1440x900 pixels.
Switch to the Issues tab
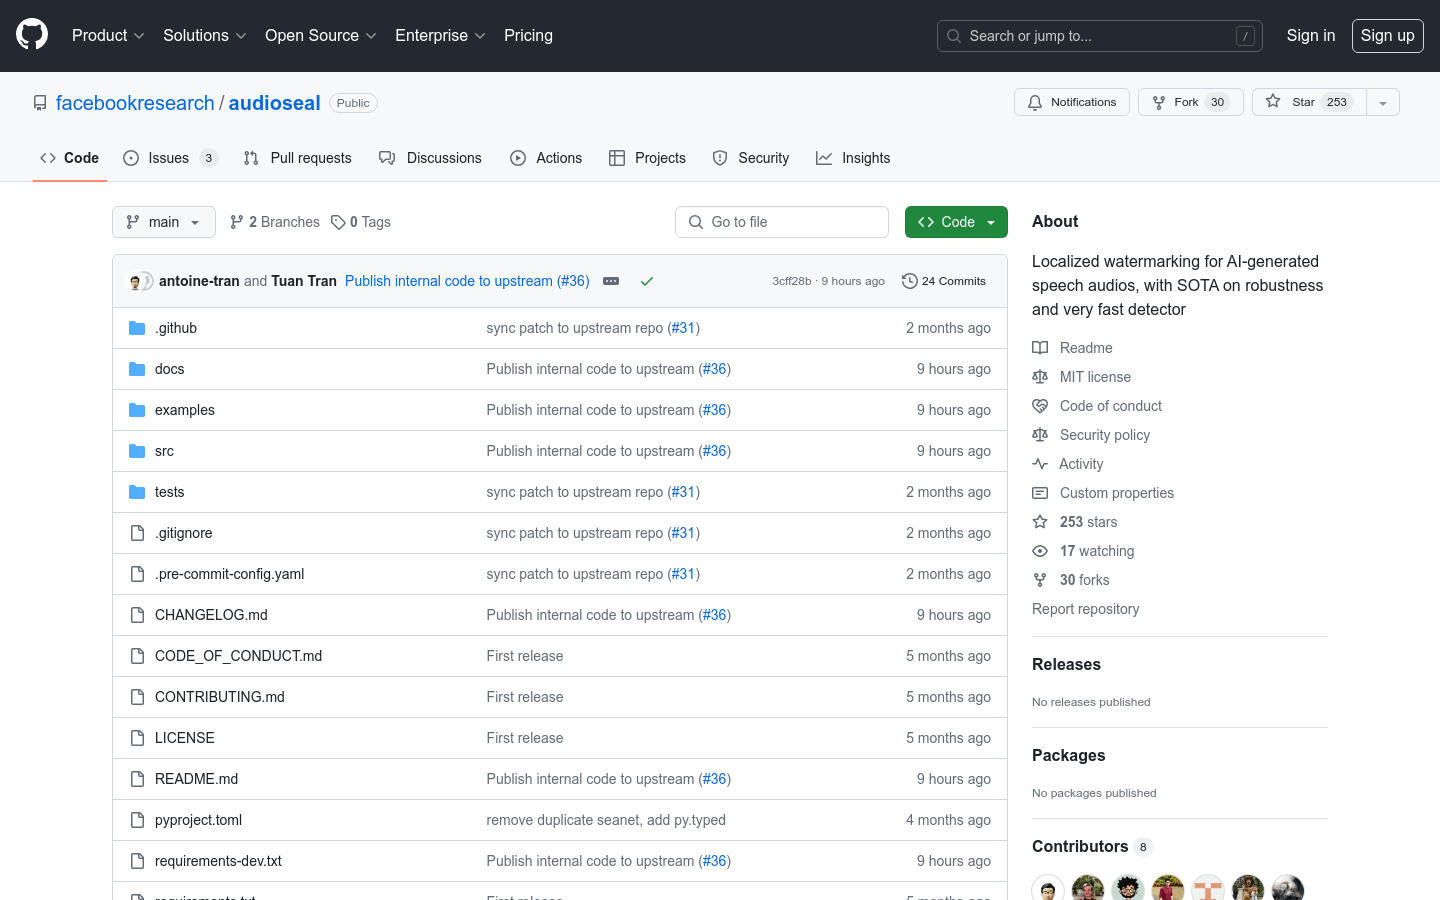pyautogui.click(x=171, y=158)
